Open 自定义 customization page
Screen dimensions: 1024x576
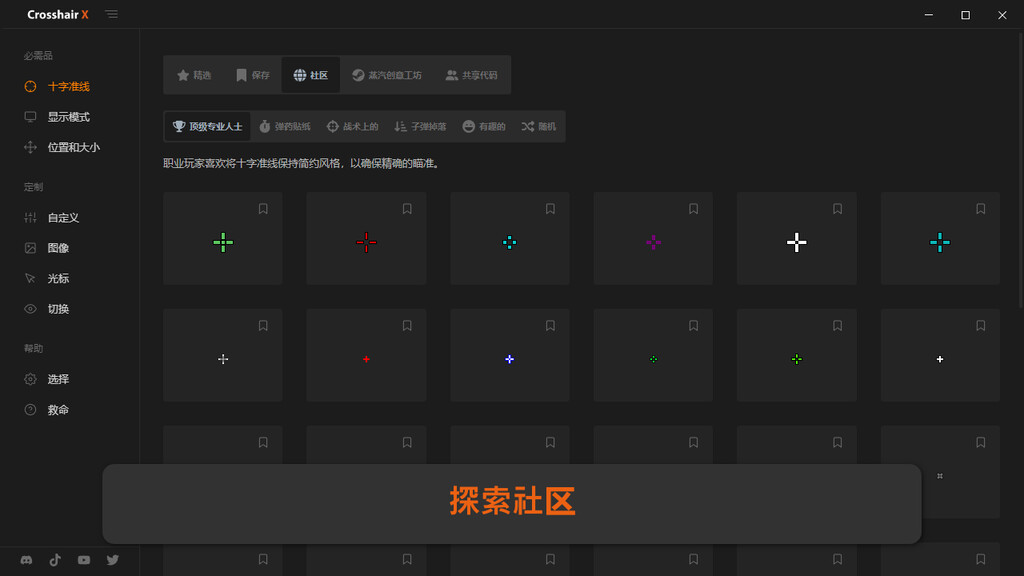[x=63, y=218]
